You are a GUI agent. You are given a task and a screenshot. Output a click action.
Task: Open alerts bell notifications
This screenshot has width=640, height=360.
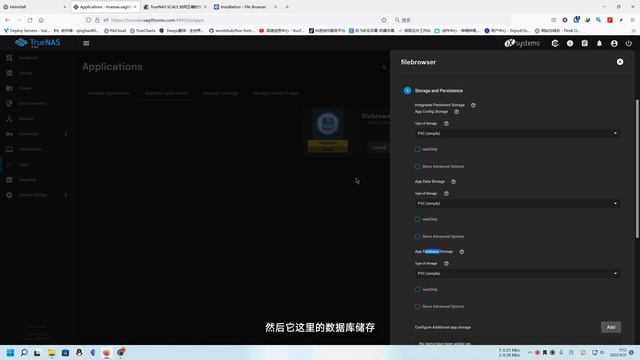coord(599,43)
